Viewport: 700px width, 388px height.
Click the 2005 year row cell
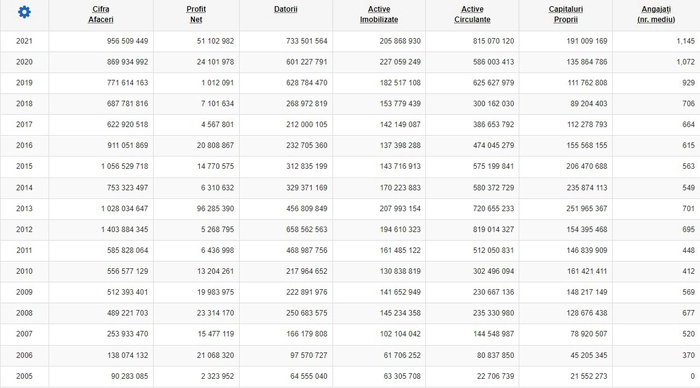click(x=24, y=376)
